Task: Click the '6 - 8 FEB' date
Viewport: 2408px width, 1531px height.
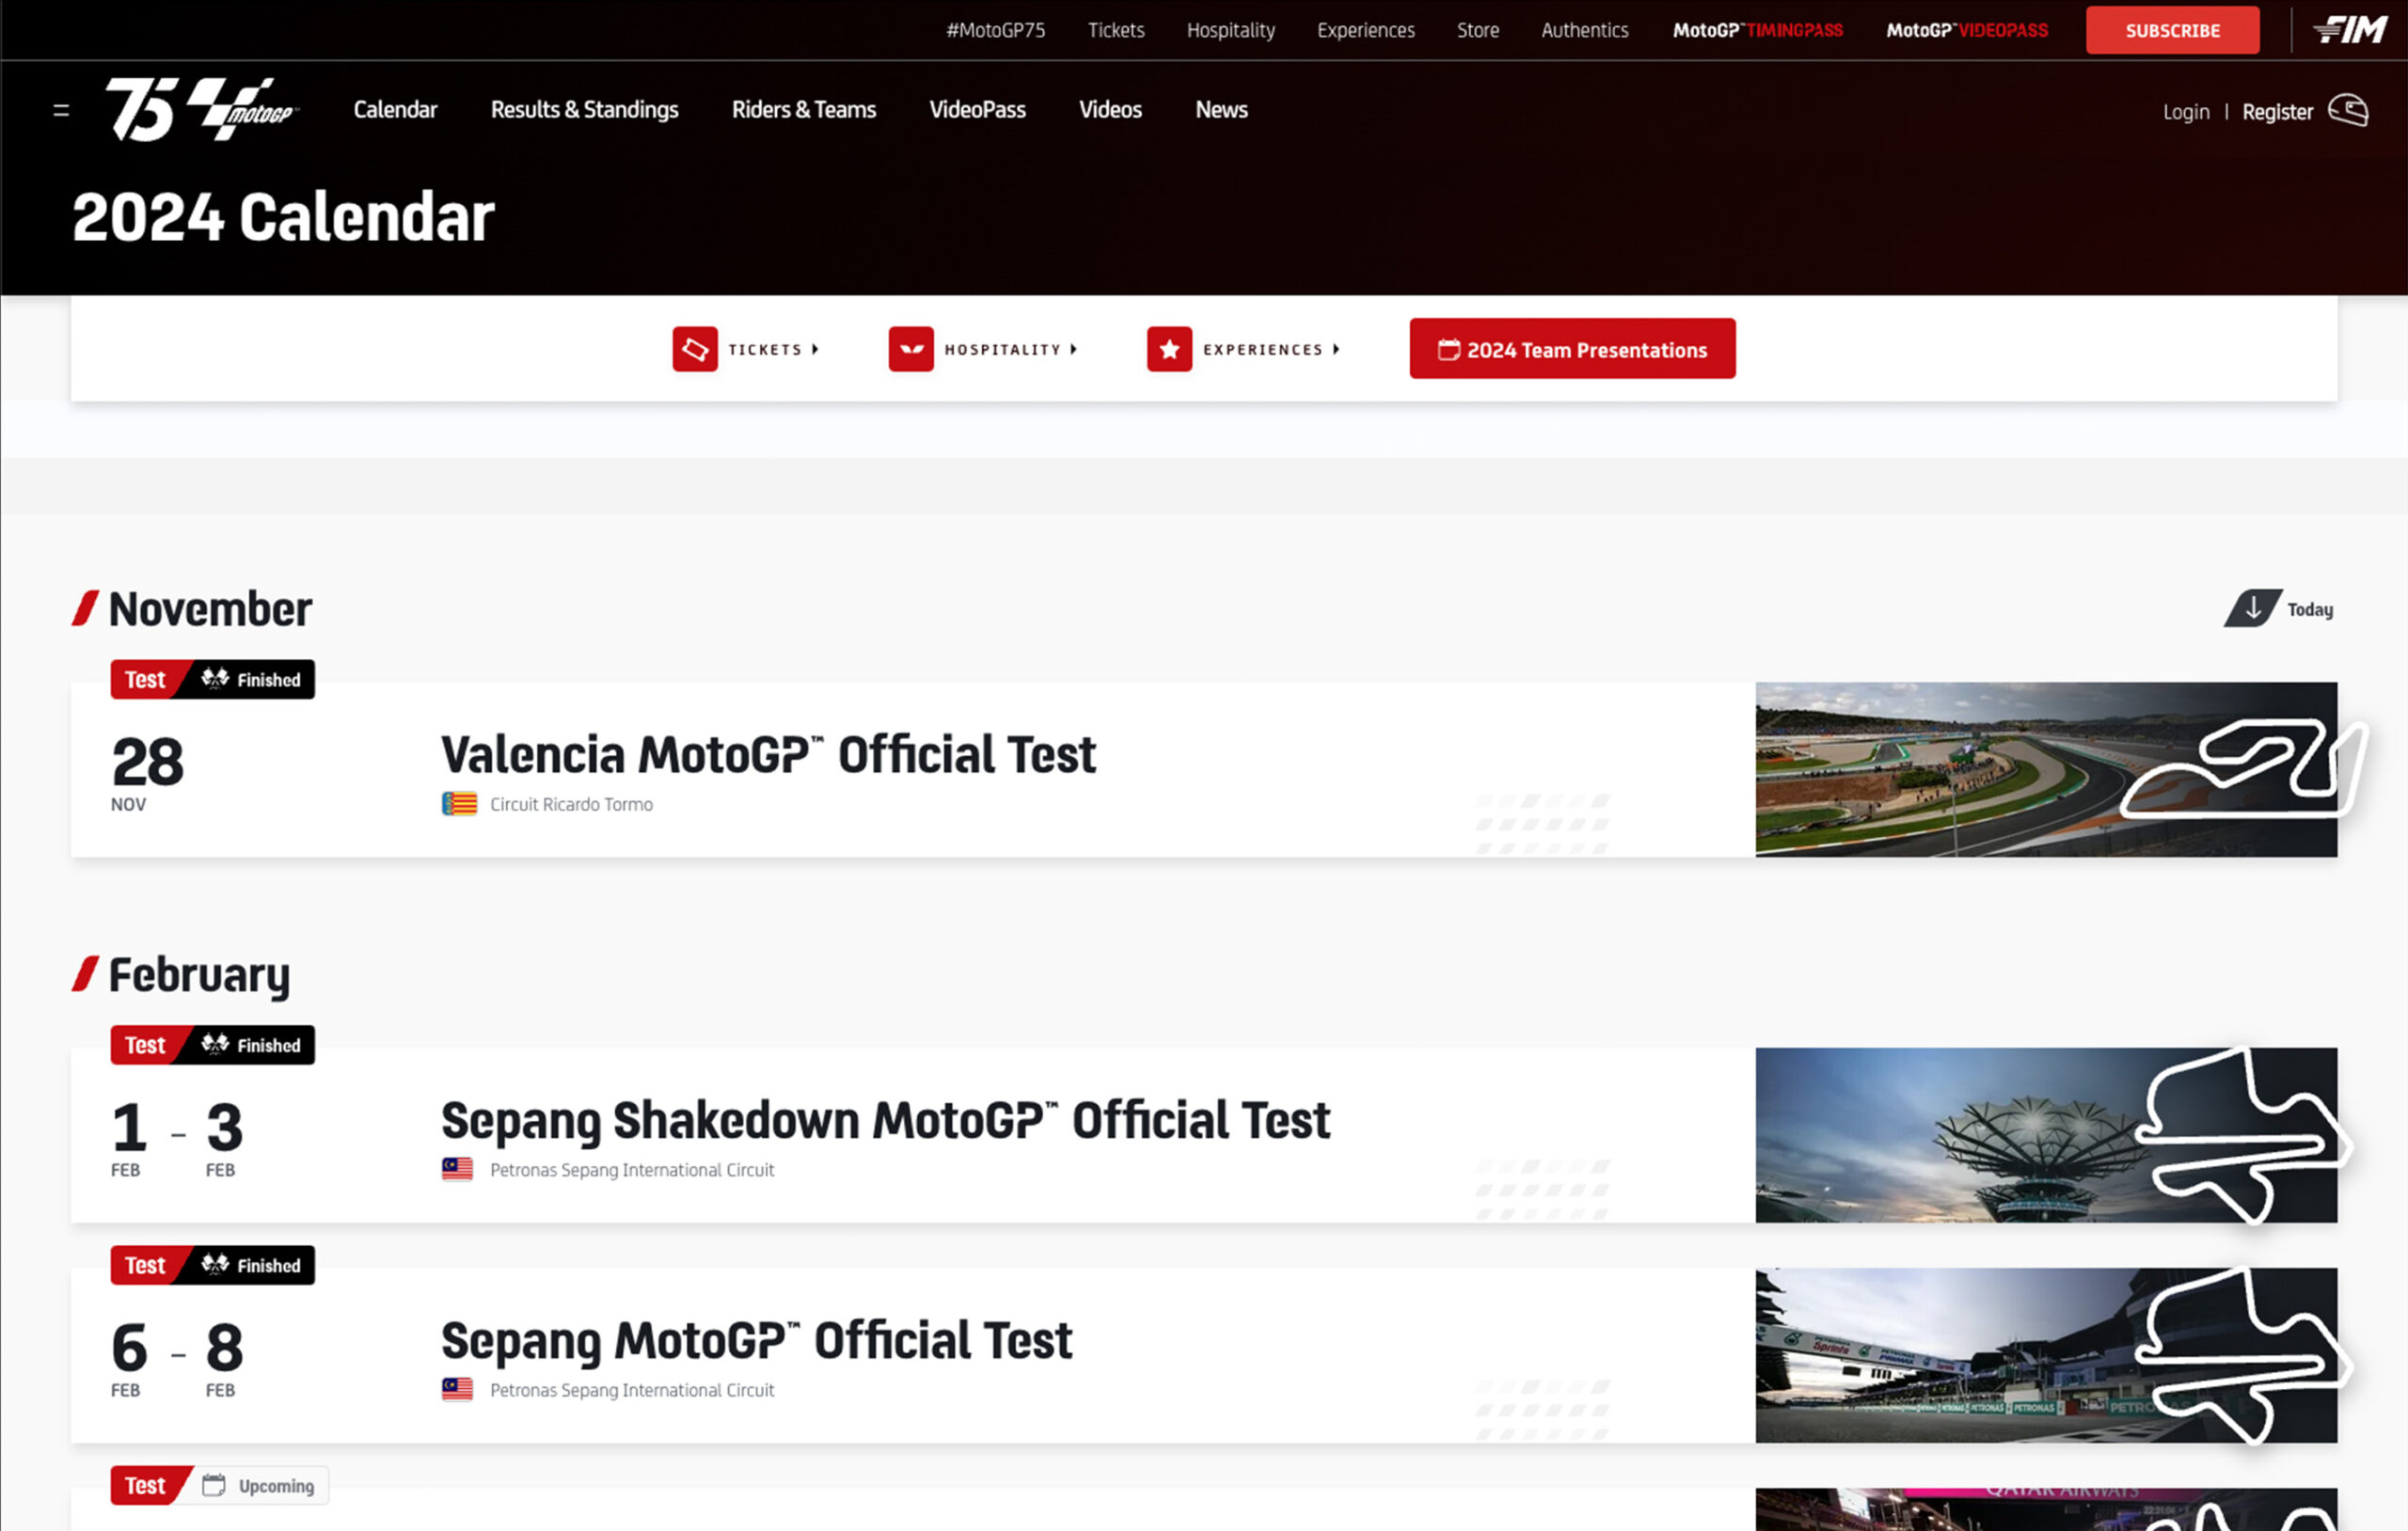Action: (x=177, y=1359)
